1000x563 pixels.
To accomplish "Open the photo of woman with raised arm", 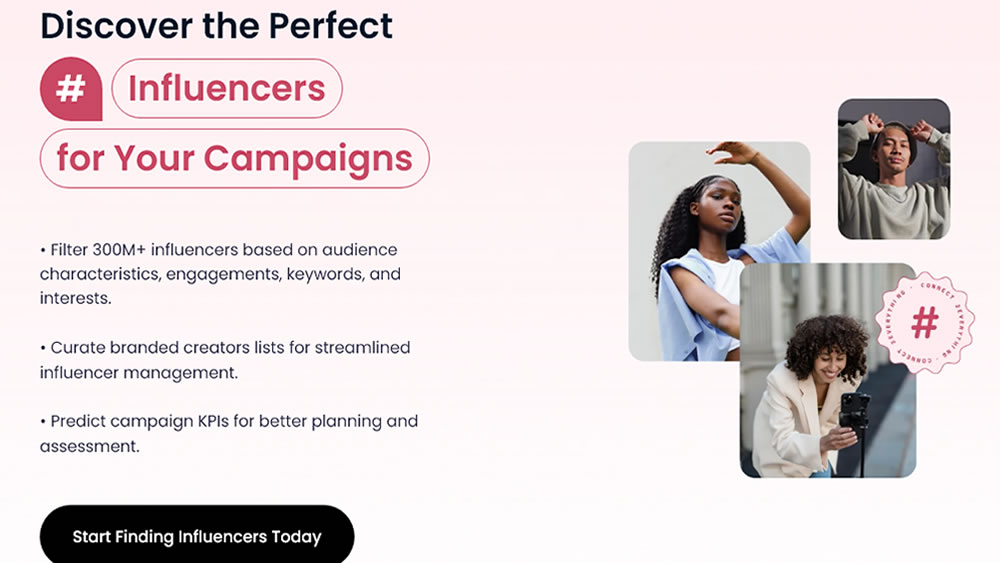I will [719, 251].
